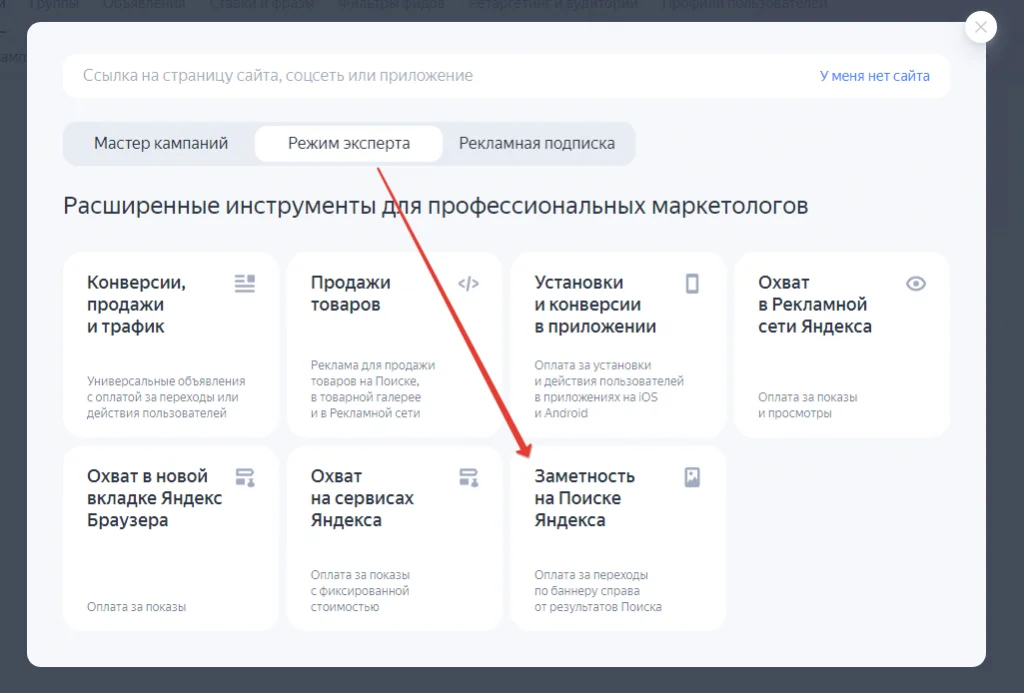Click the bookmark icon on "Заметность на Поиске Яндекса"
1024x693 pixels.
coord(692,477)
